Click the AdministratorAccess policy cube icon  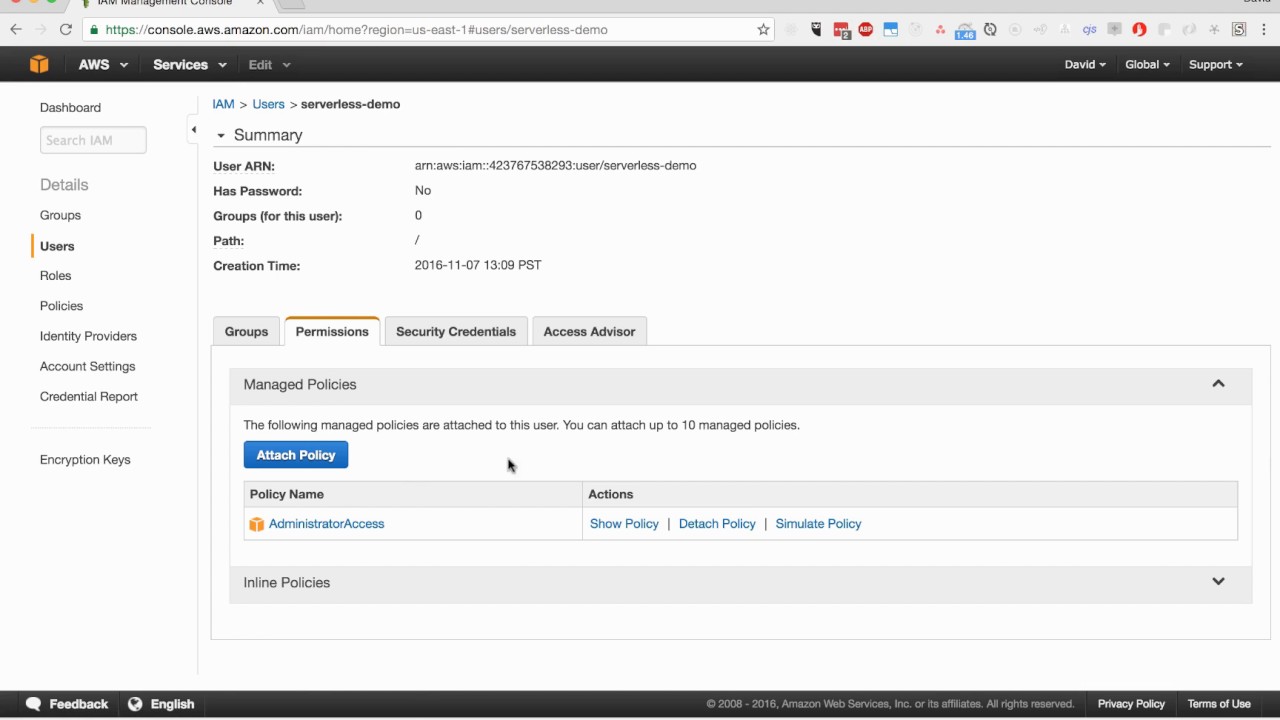click(257, 524)
